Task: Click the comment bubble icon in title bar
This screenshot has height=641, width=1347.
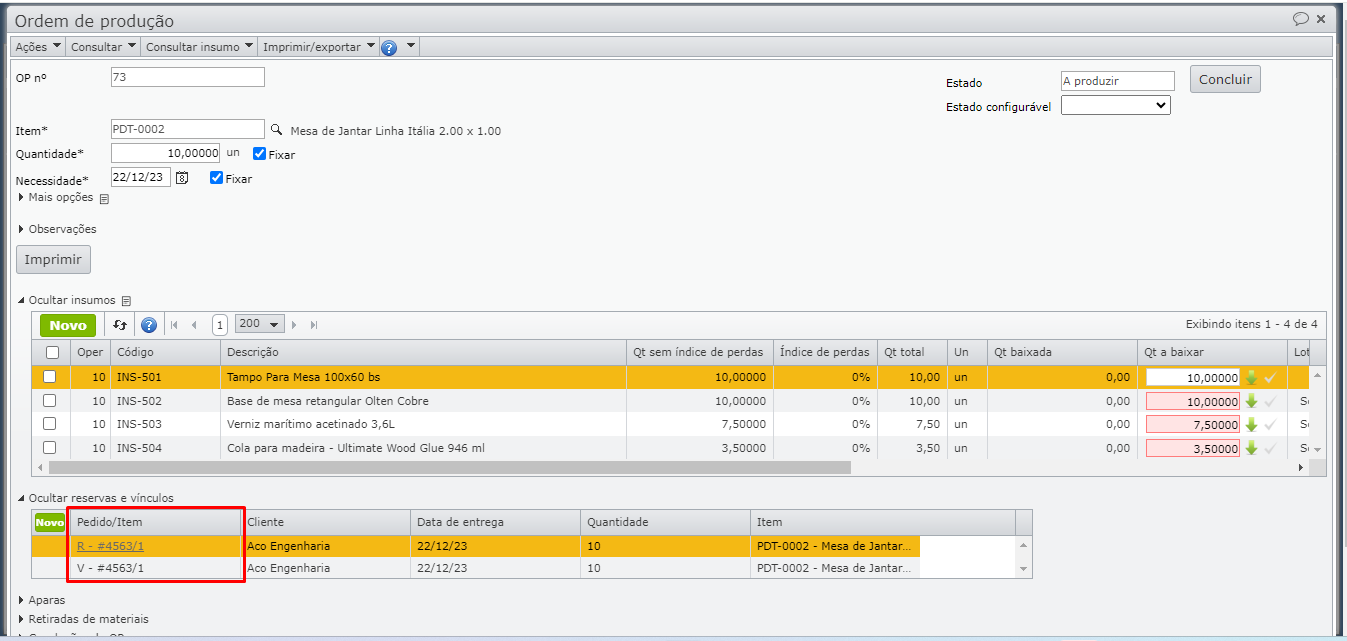Action: pos(1301,19)
